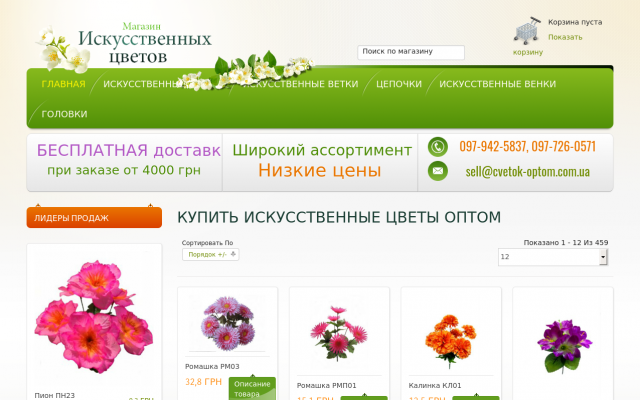Open the ГОЛОВКИ menu item
The width and height of the screenshot is (640, 400).
pyautogui.click(x=64, y=114)
